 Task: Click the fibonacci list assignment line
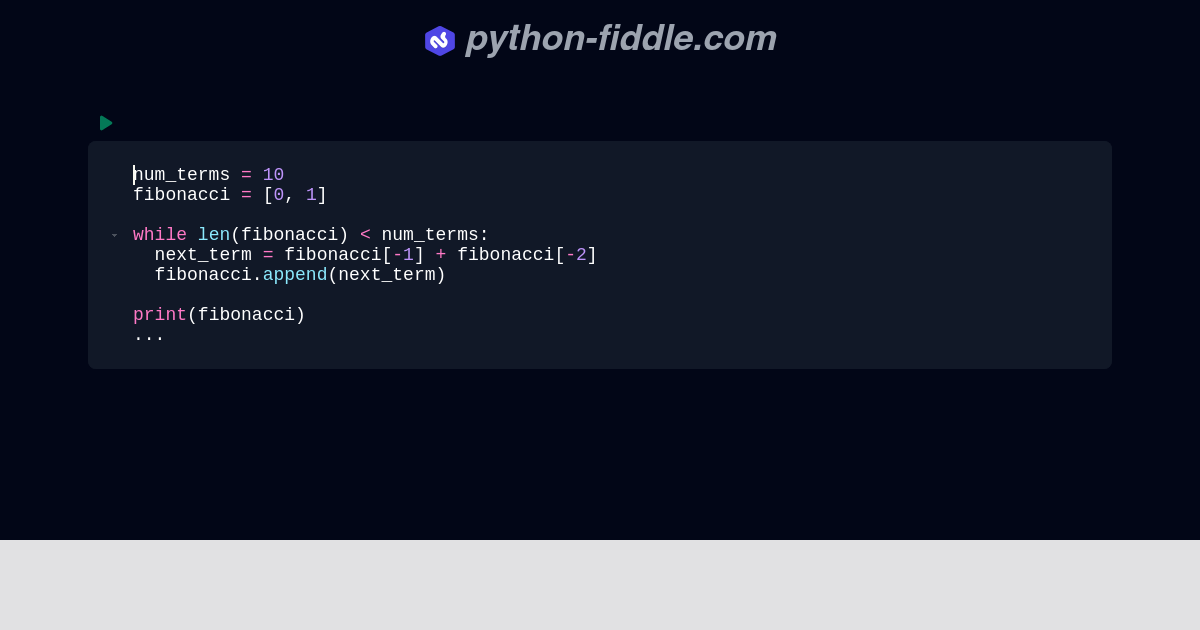coord(228,195)
